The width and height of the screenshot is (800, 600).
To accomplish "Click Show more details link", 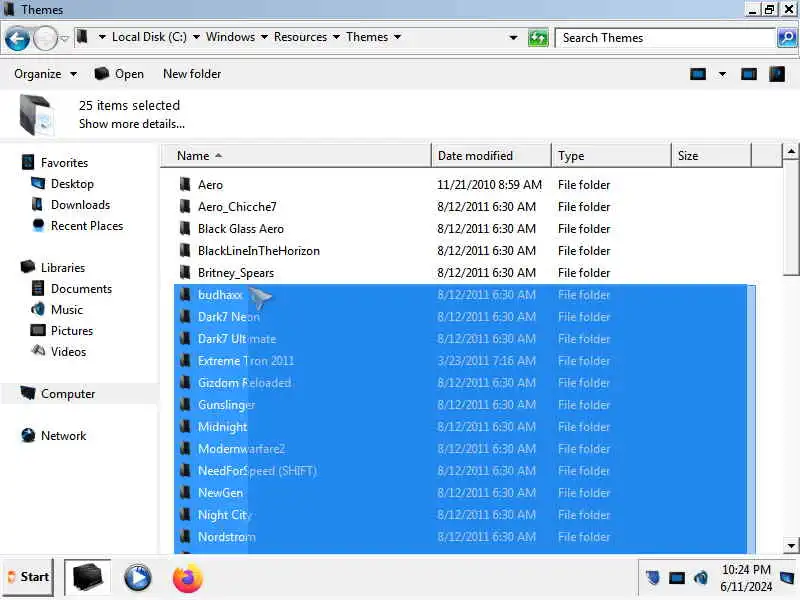I will (132, 124).
